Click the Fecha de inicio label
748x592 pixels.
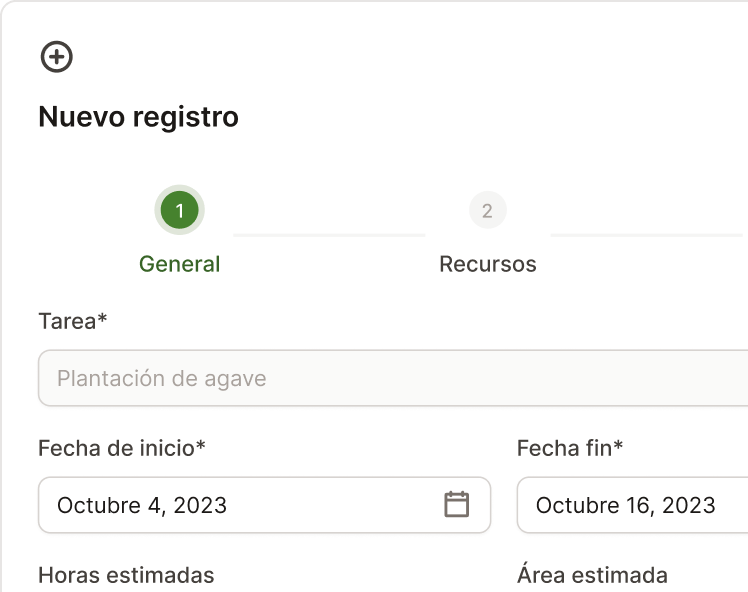[116, 448]
